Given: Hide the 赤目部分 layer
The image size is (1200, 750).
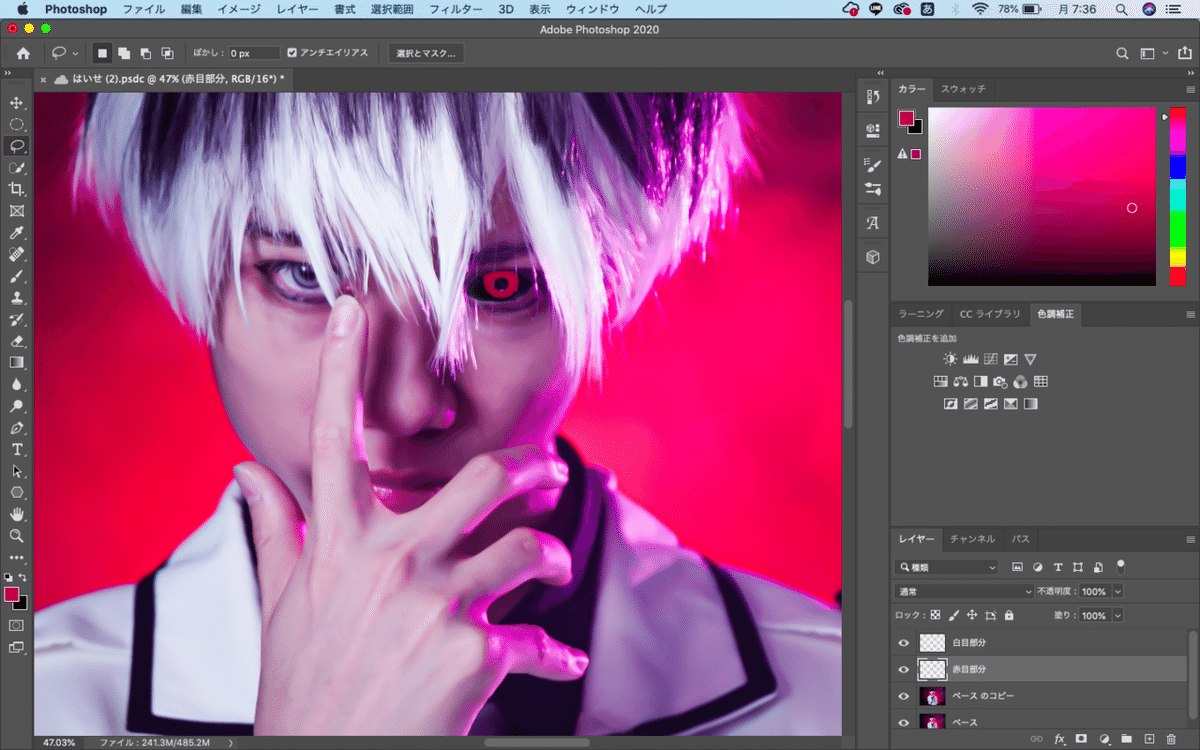Looking at the screenshot, I should coord(904,669).
